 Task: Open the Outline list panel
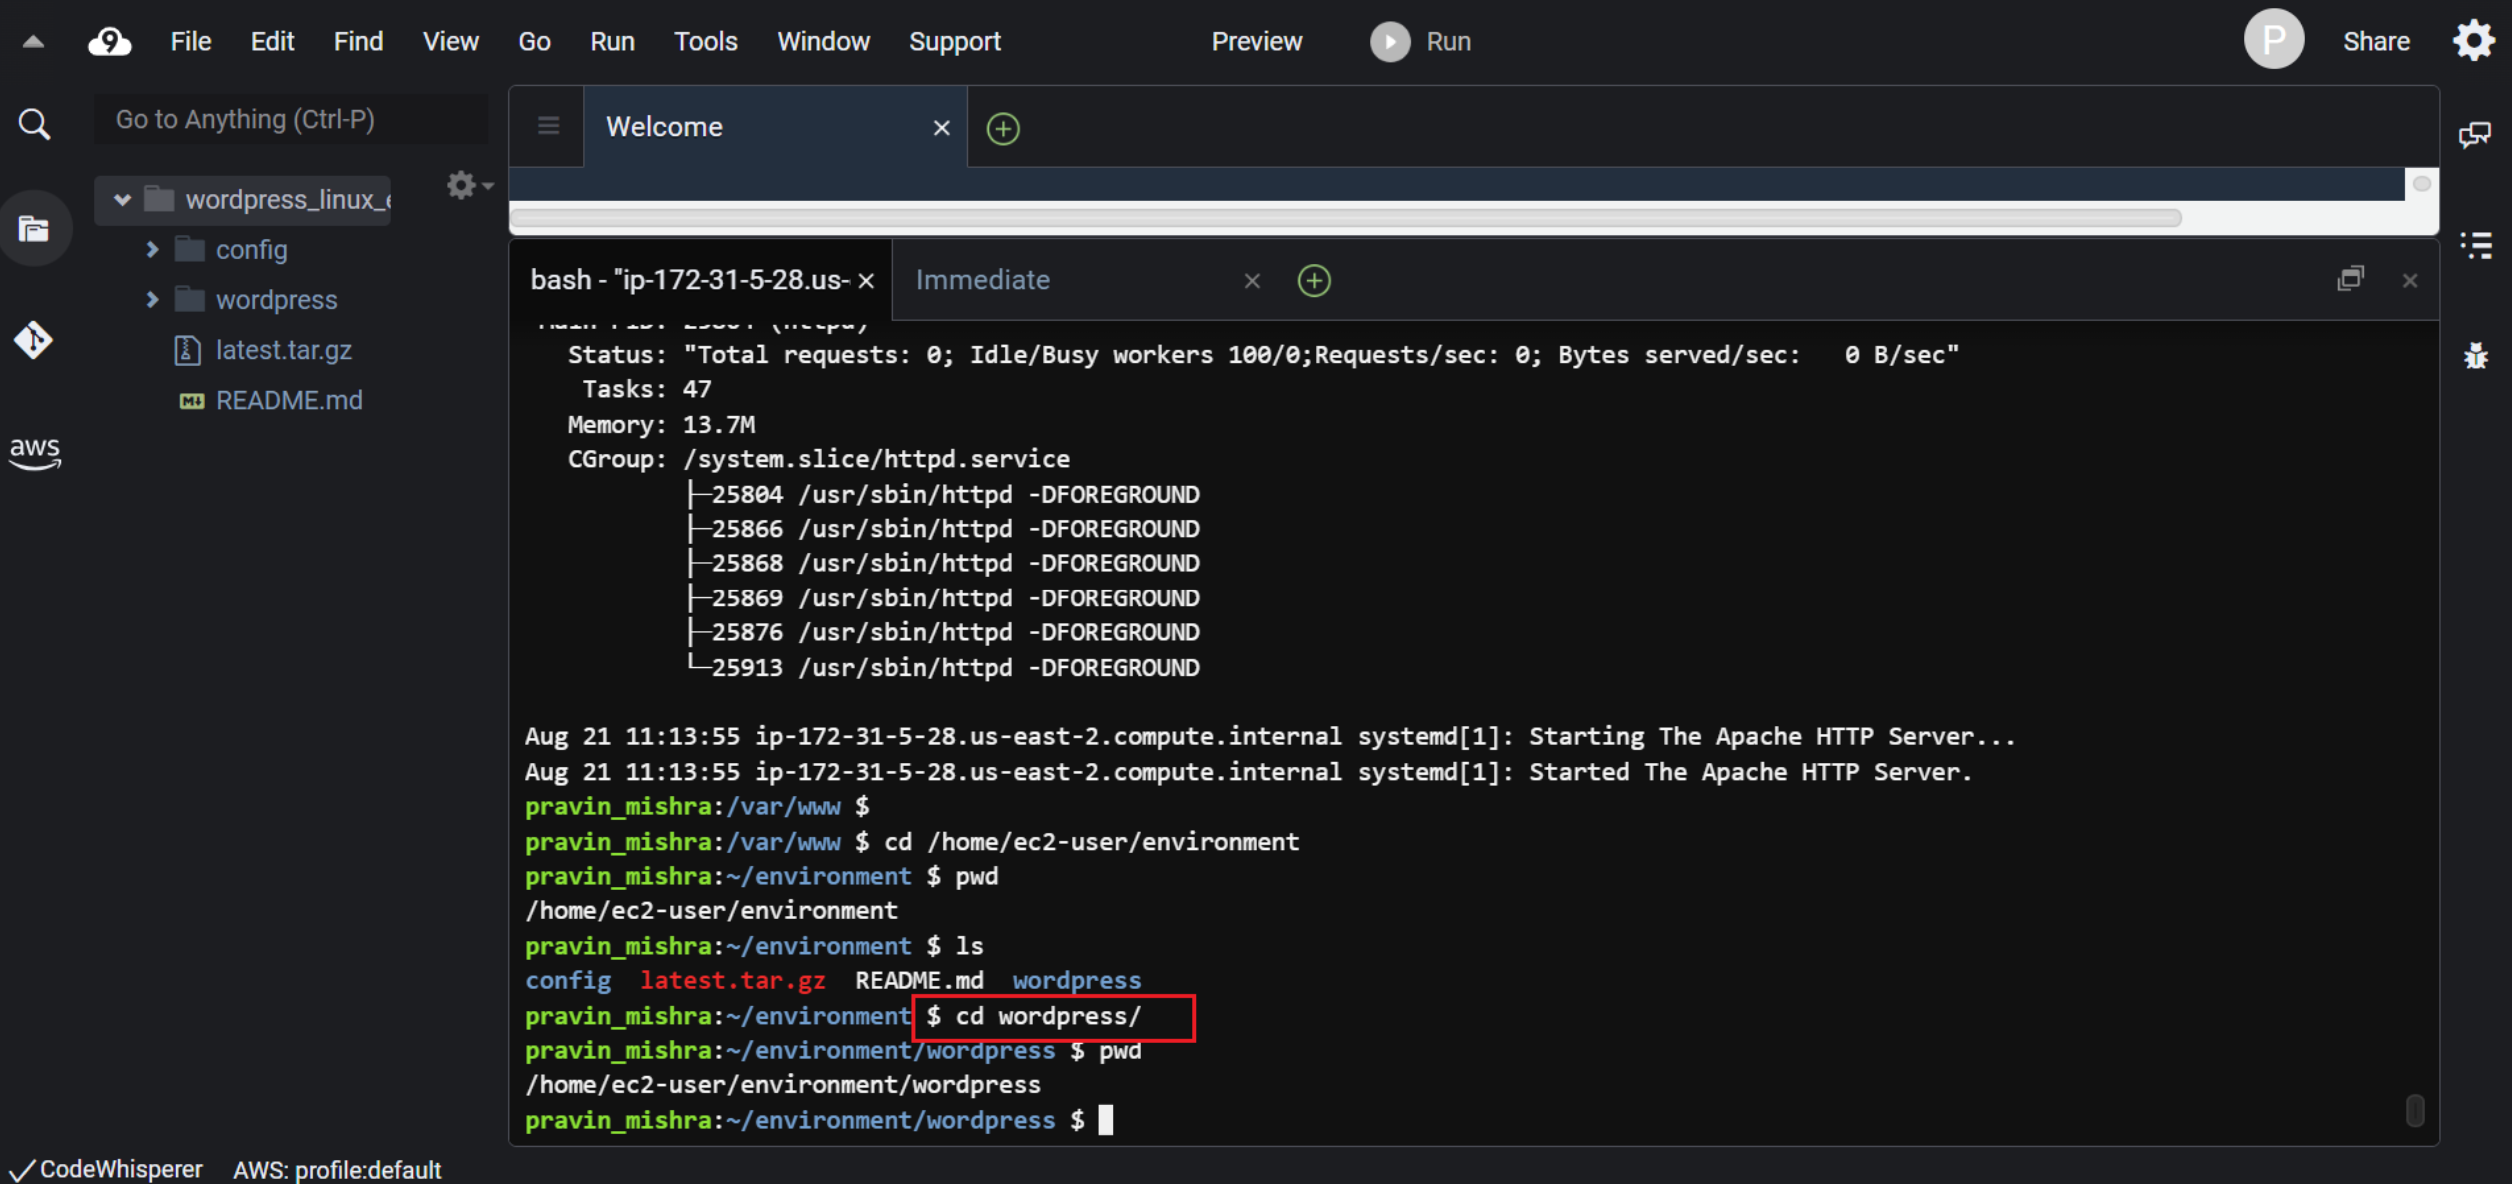(x=2476, y=245)
